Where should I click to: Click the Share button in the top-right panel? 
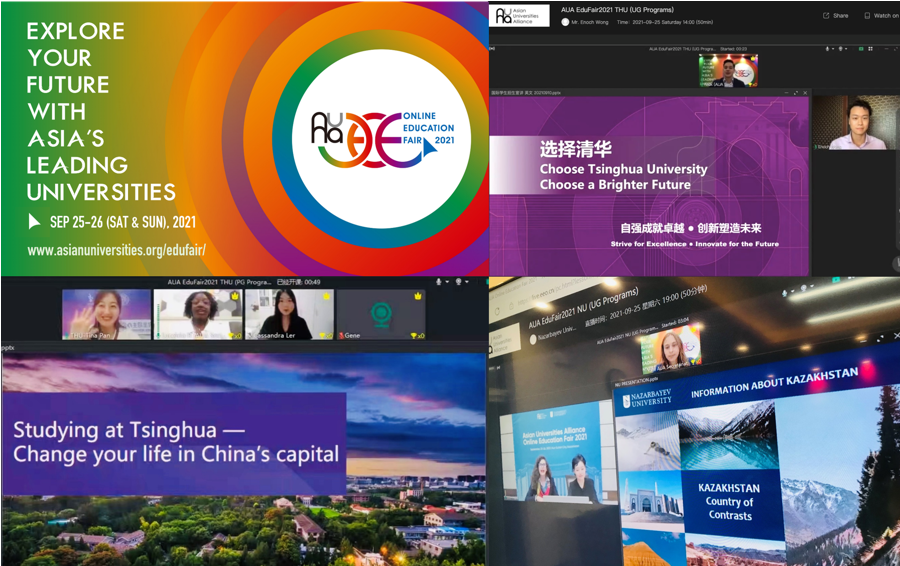[x=834, y=15]
